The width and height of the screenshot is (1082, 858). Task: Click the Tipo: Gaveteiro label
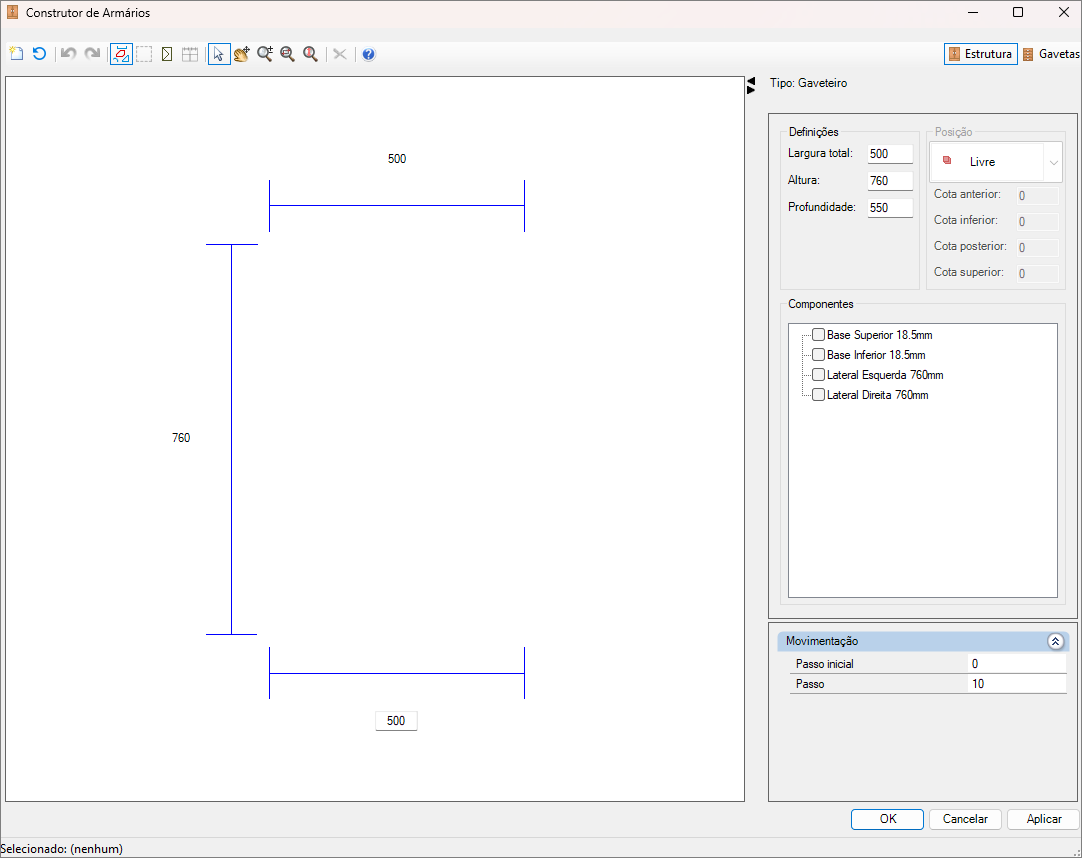(x=808, y=83)
